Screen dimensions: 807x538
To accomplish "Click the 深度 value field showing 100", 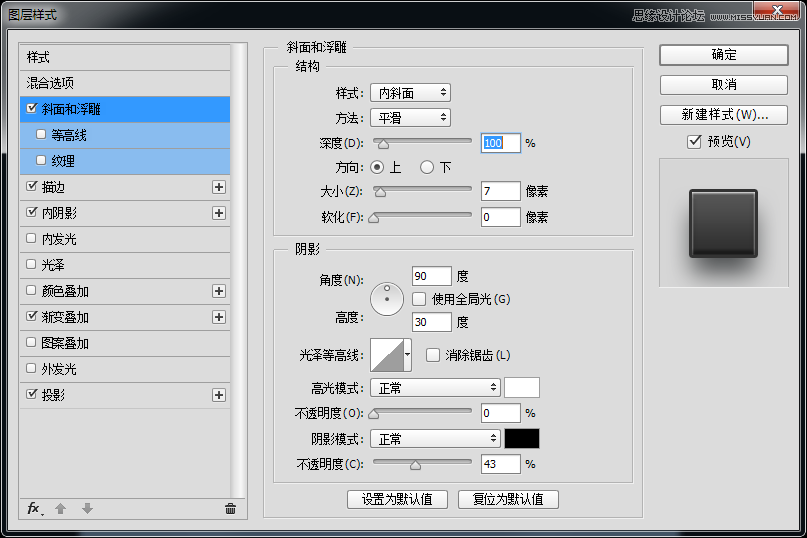I will (x=501, y=143).
